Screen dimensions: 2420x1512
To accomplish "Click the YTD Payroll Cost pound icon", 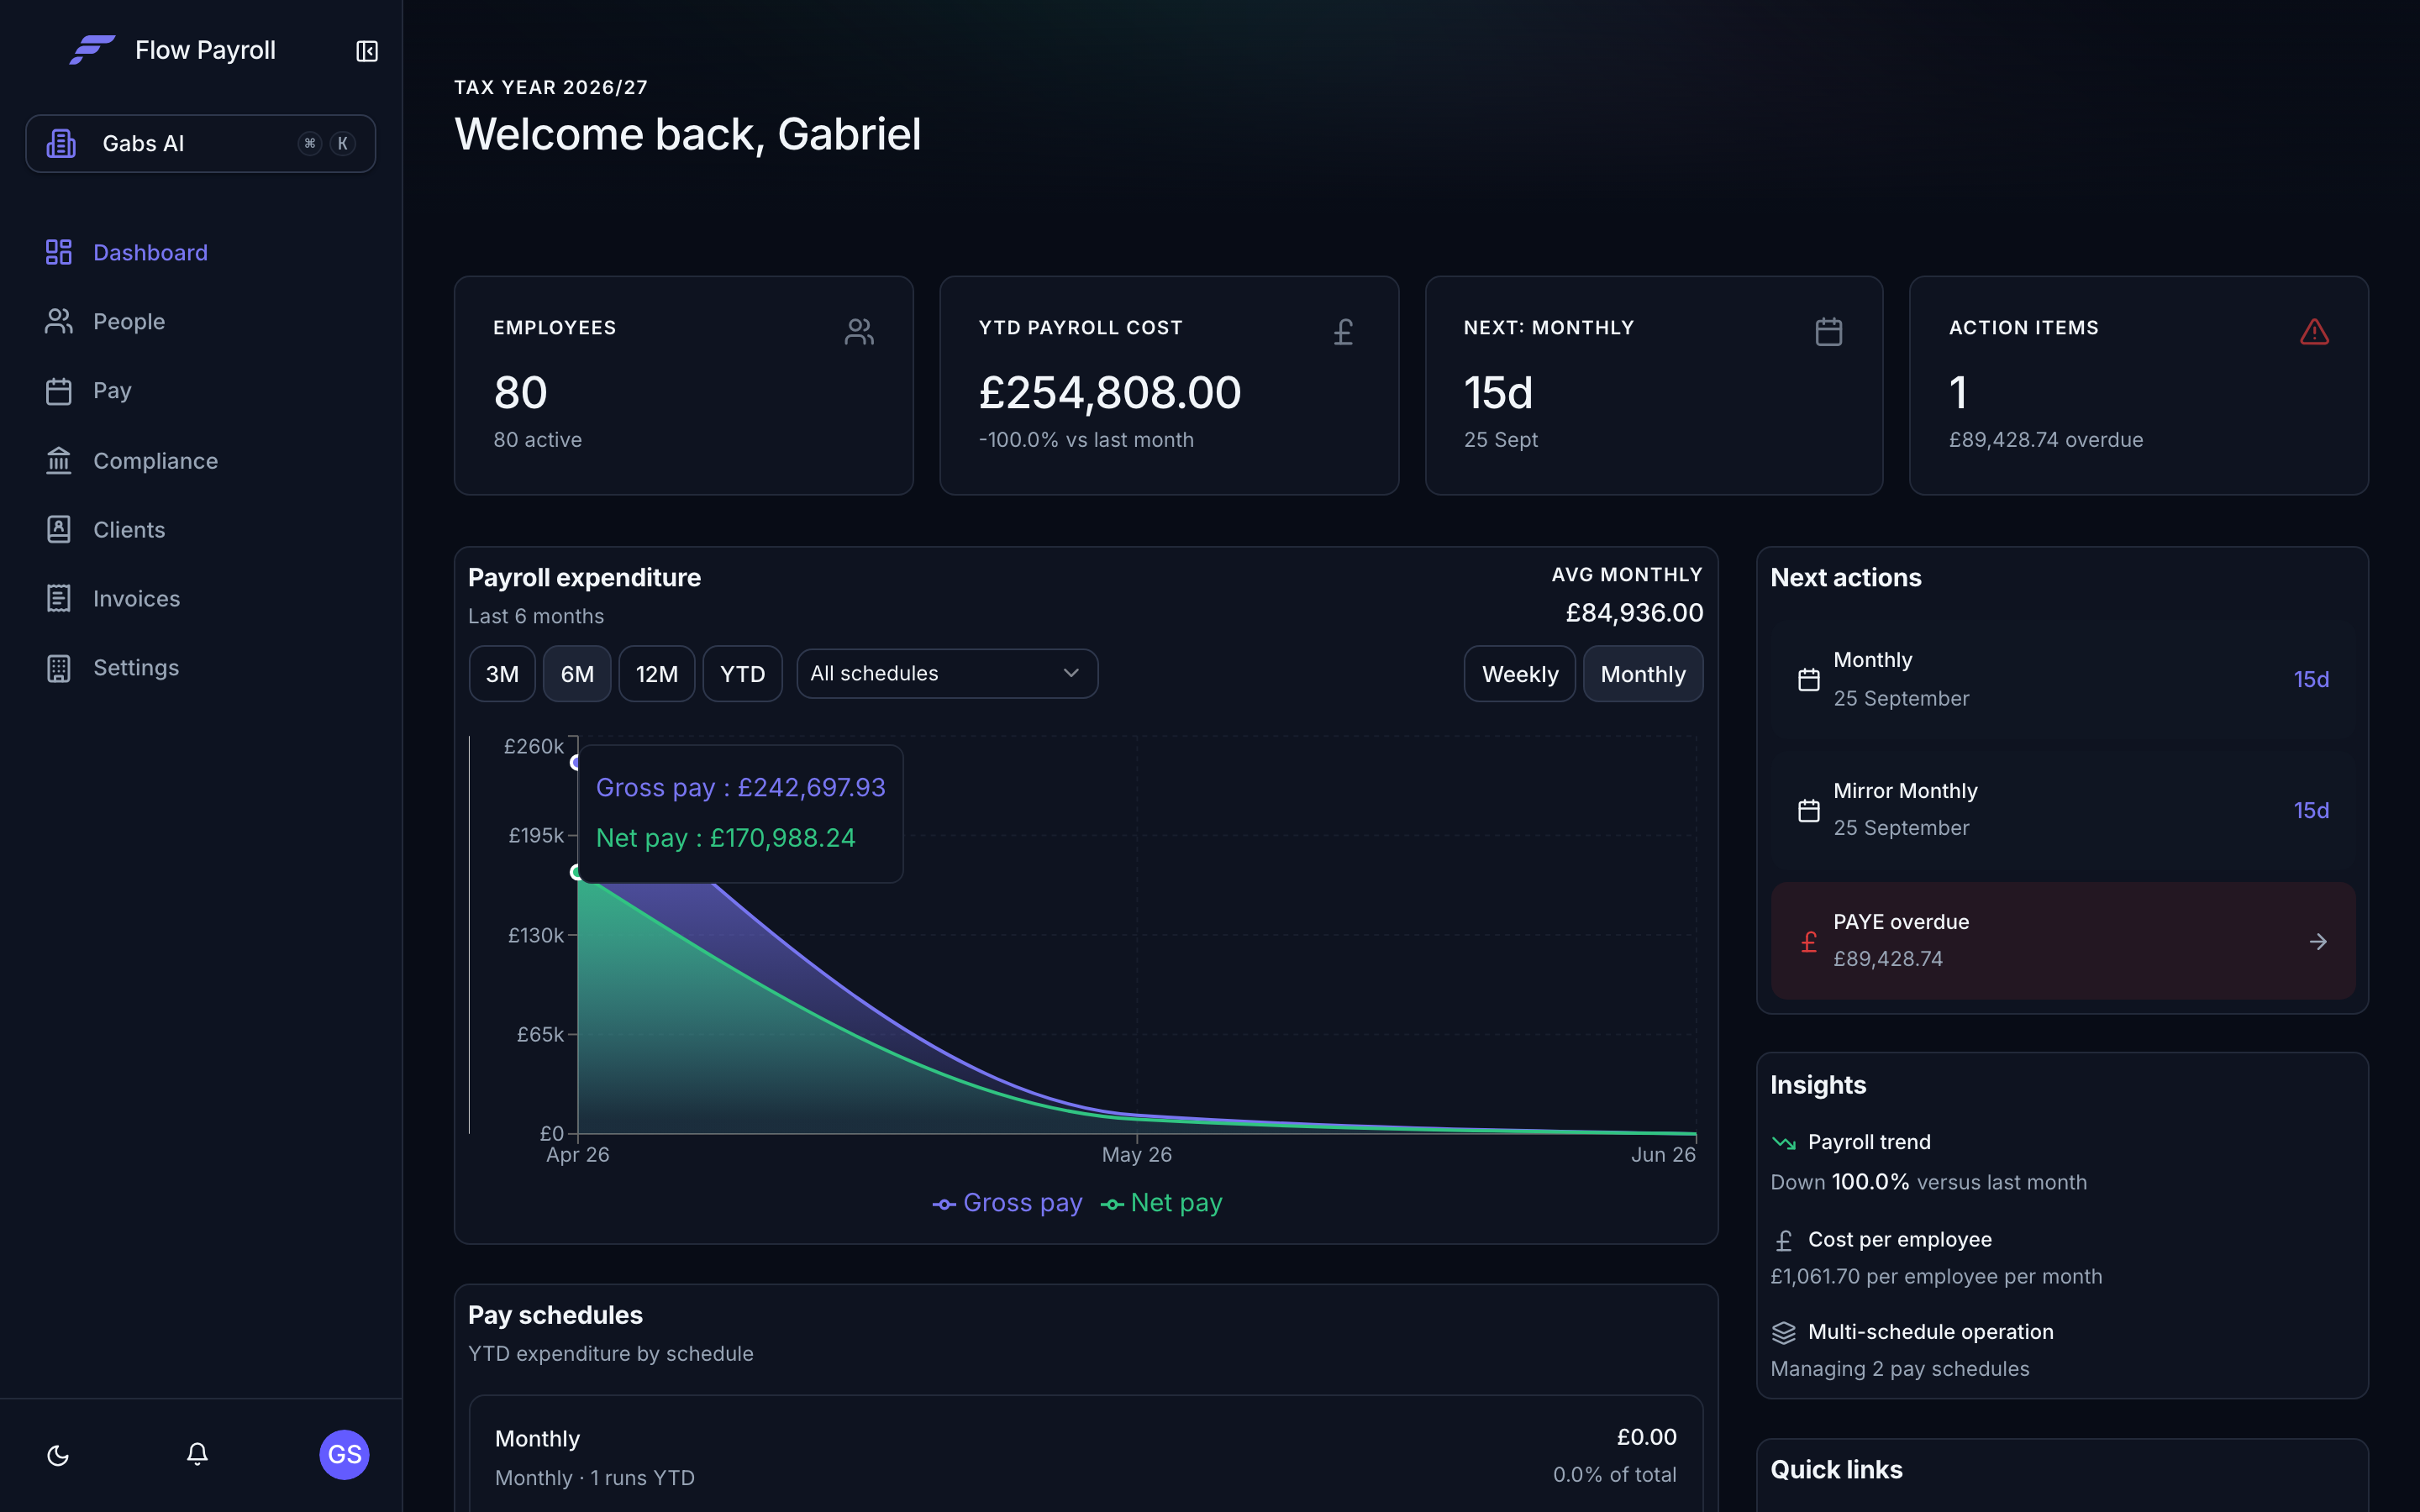I will (x=1344, y=331).
